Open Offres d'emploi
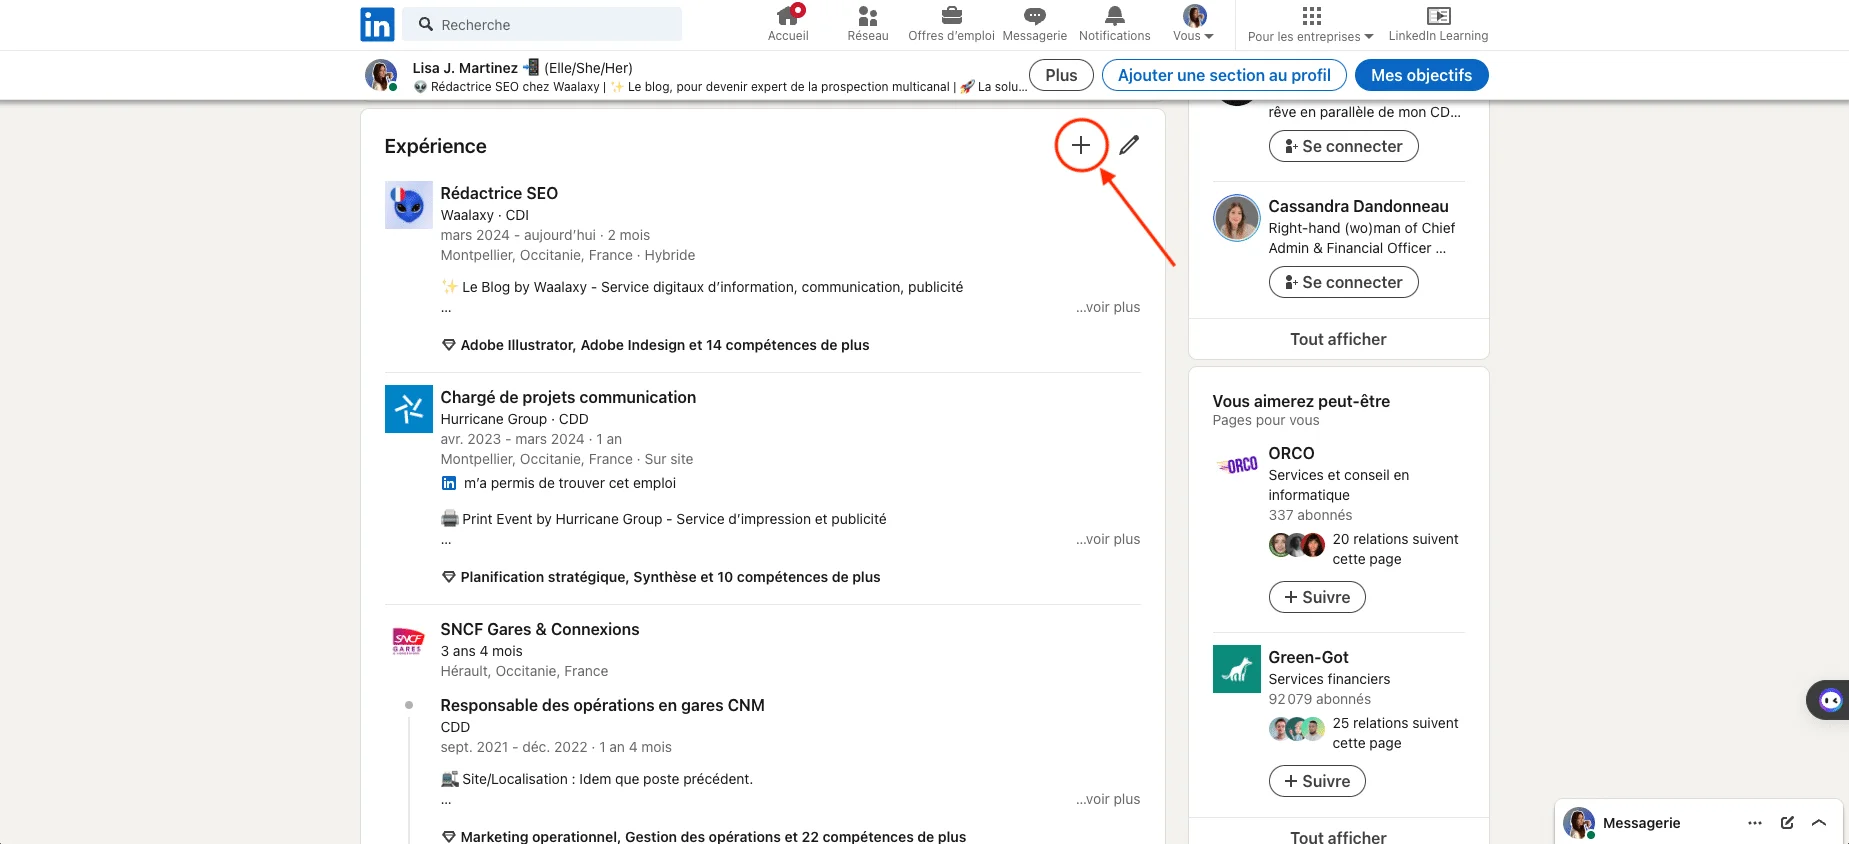The height and width of the screenshot is (844, 1849). [x=951, y=24]
